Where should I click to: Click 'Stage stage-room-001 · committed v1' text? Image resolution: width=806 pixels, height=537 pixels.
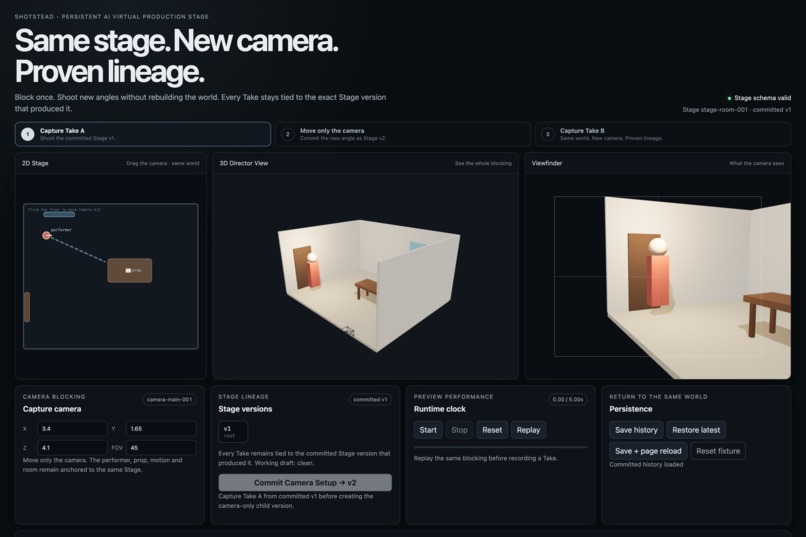click(x=737, y=109)
